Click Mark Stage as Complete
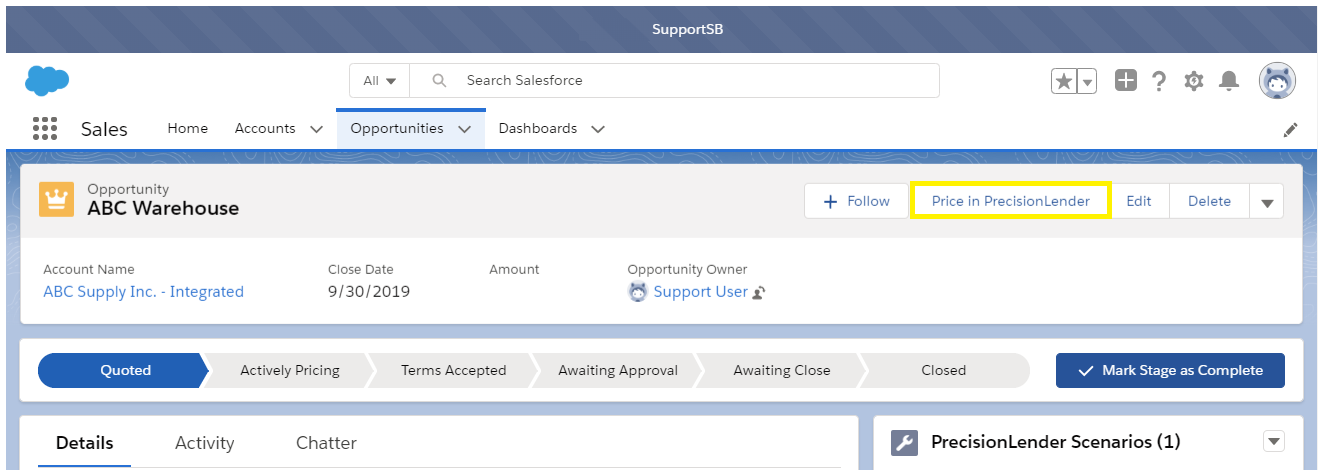This screenshot has width=1322, height=475. 1170,370
